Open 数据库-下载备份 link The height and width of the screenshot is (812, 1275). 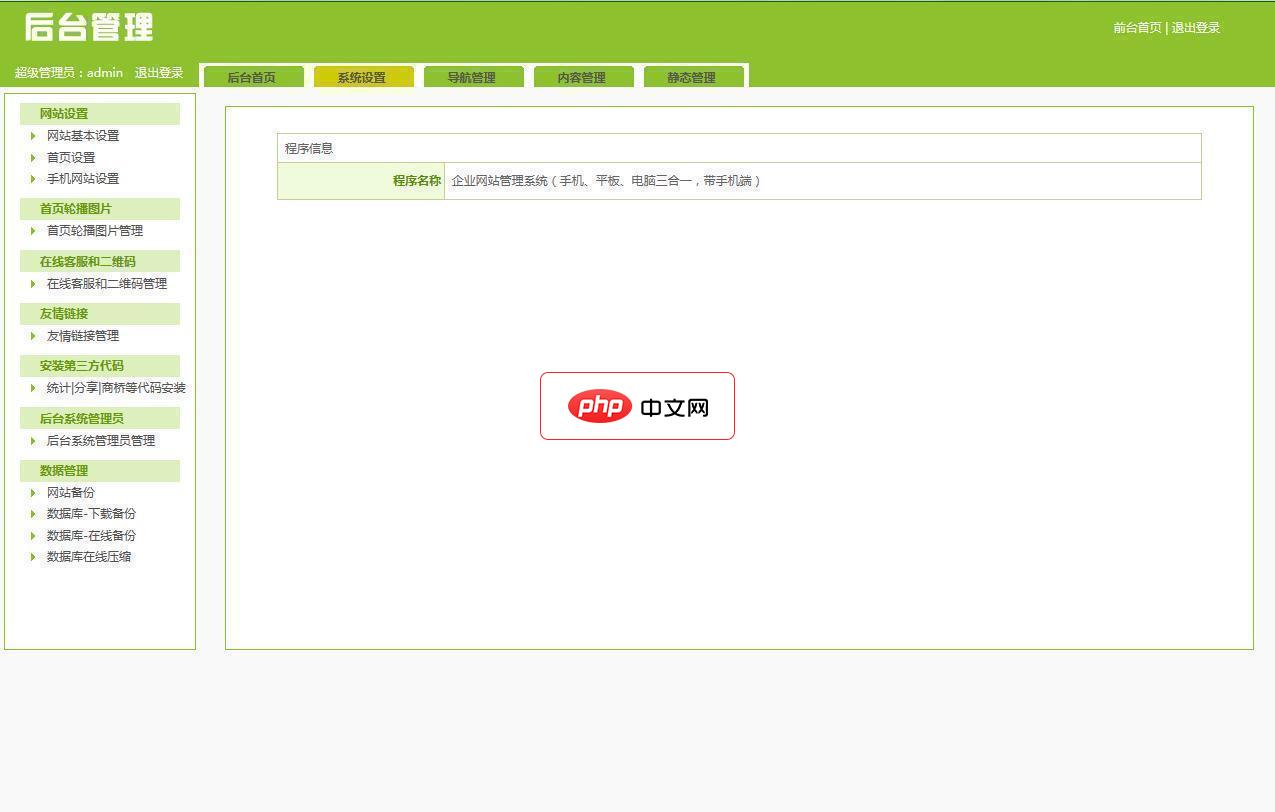[91, 514]
